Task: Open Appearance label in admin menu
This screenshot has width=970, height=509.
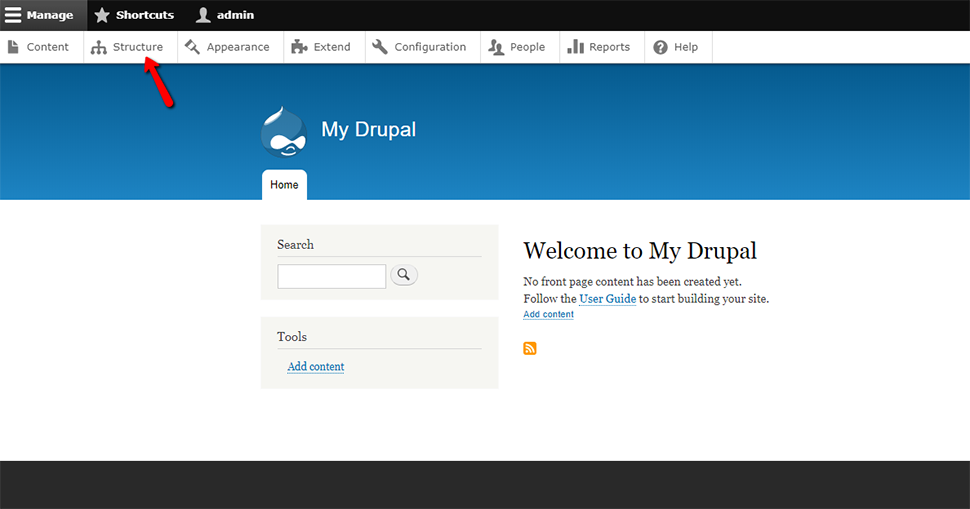Action: tap(238, 48)
